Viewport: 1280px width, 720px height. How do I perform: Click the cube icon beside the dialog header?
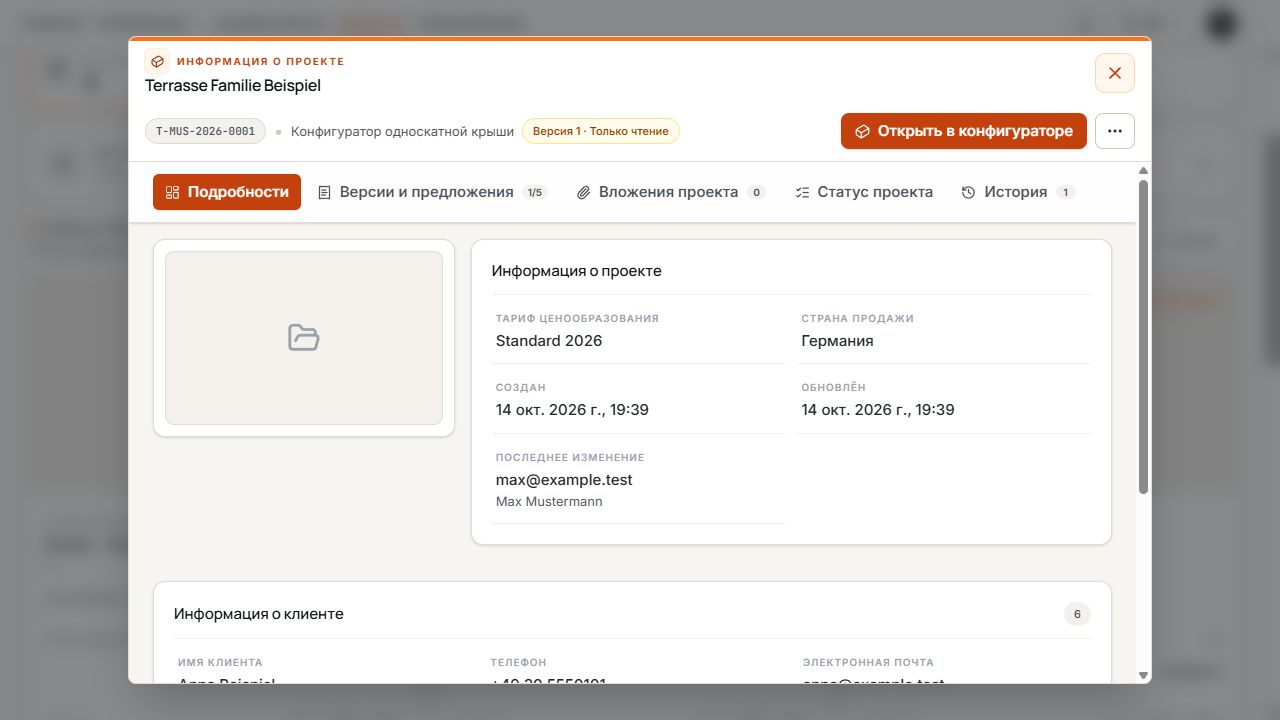point(157,62)
